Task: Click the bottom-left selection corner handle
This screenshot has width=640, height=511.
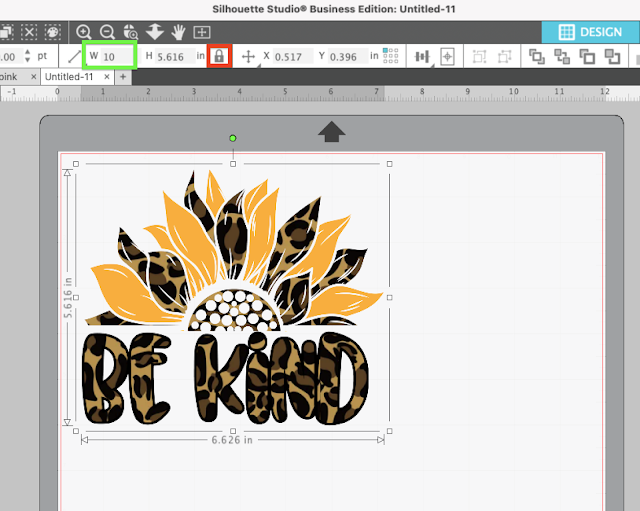Action: pyautogui.click(x=76, y=431)
